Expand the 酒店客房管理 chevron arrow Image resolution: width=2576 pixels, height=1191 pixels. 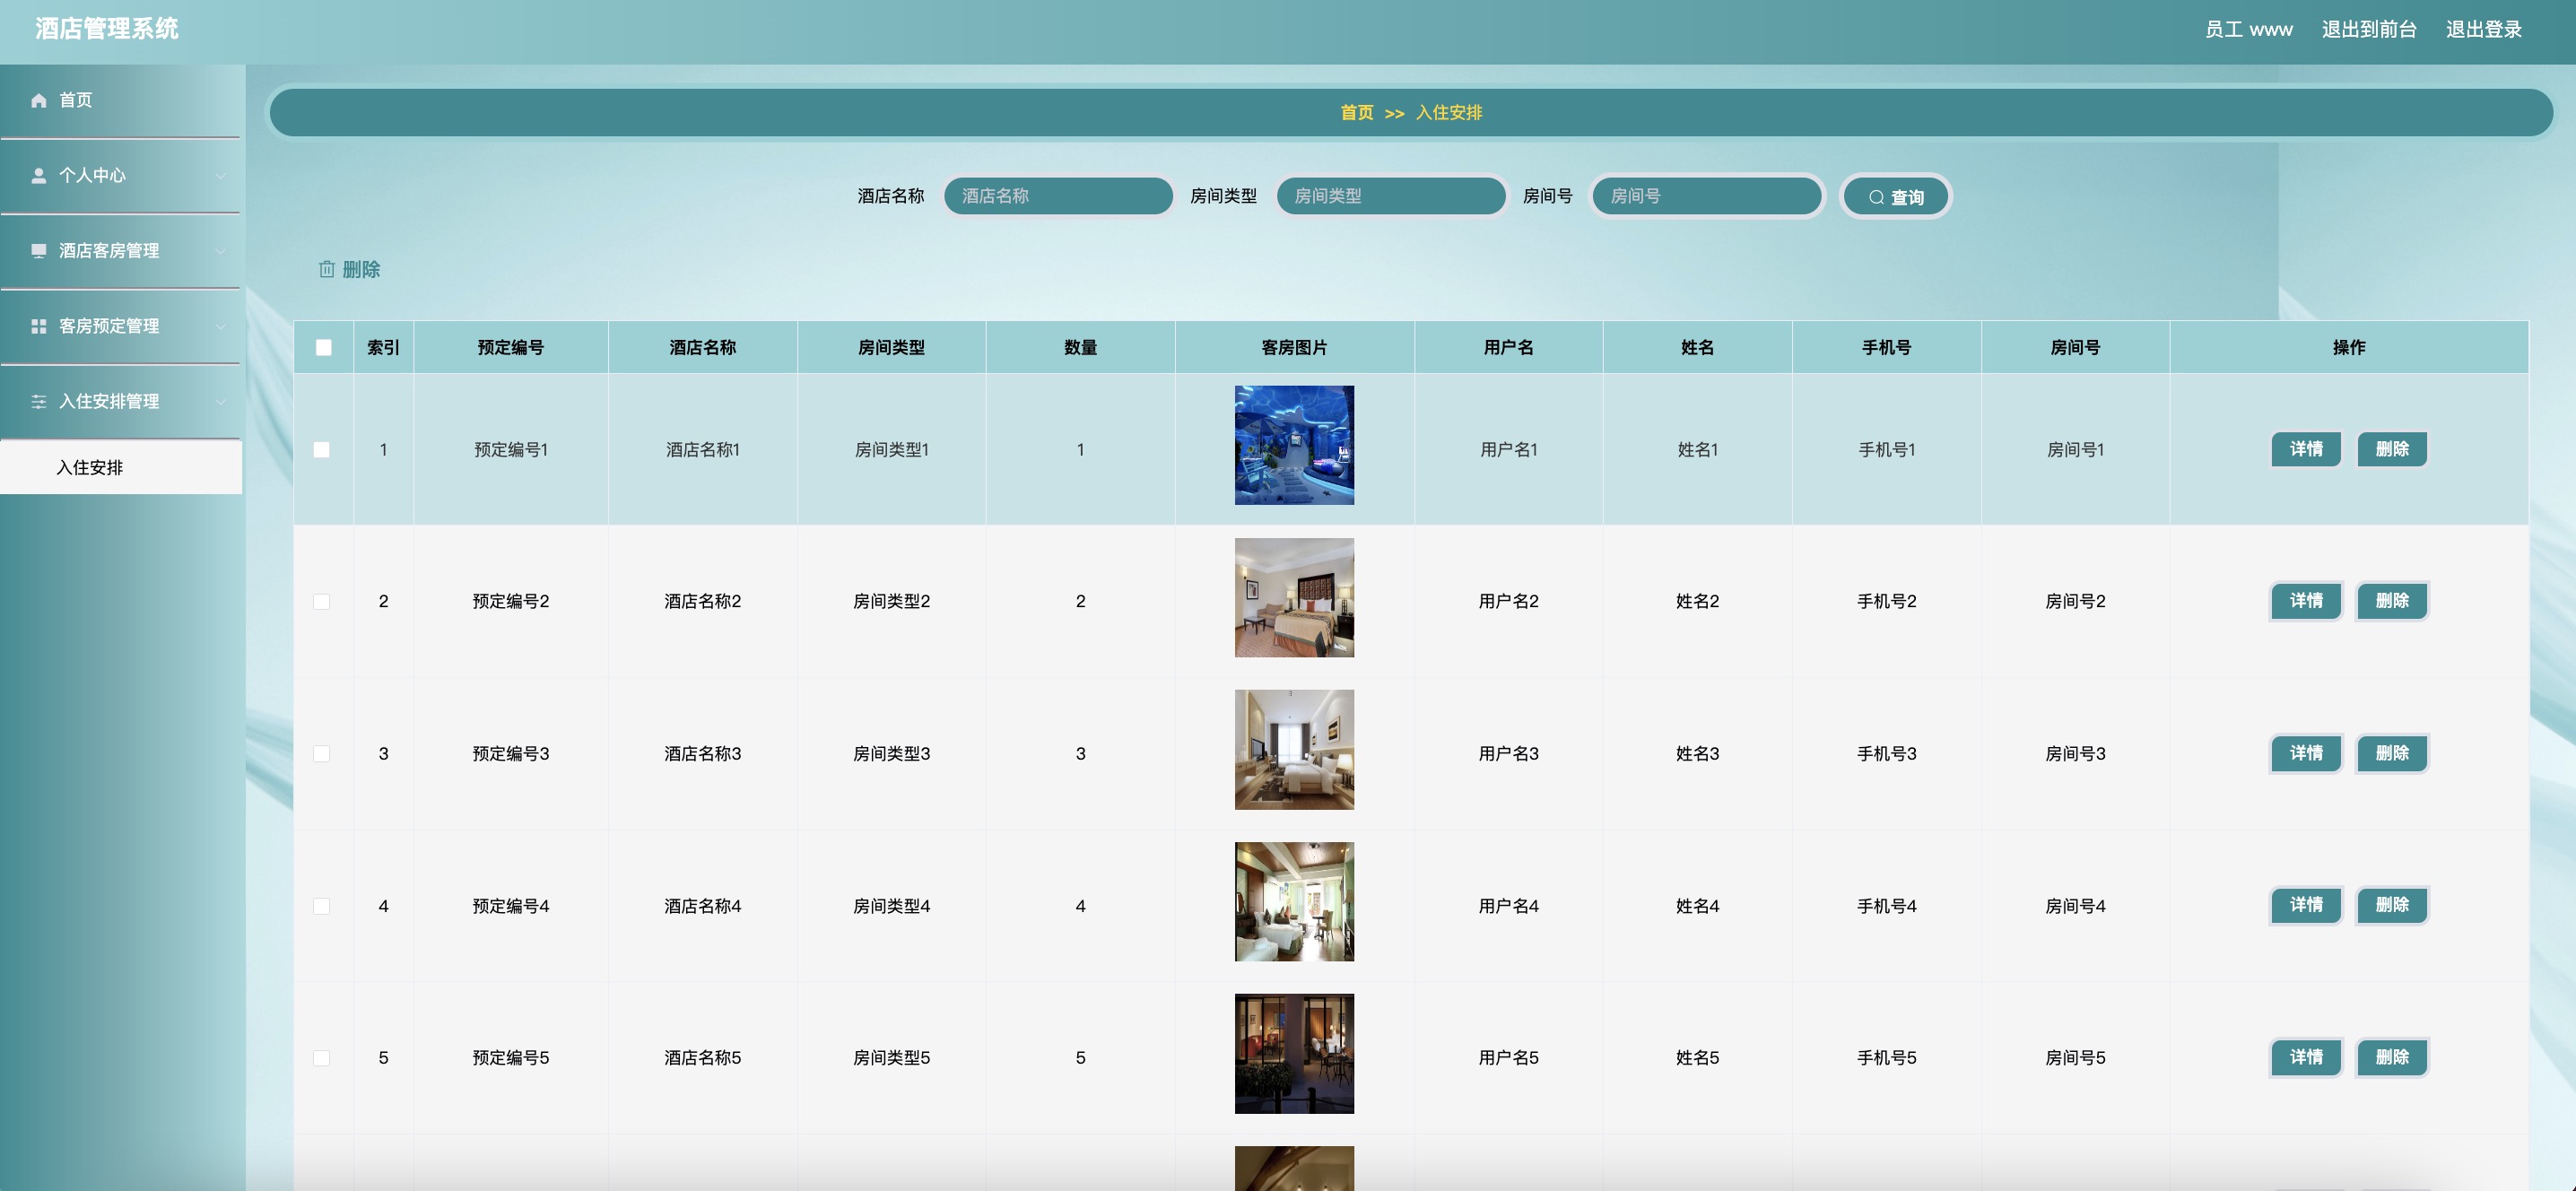click(x=220, y=251)
